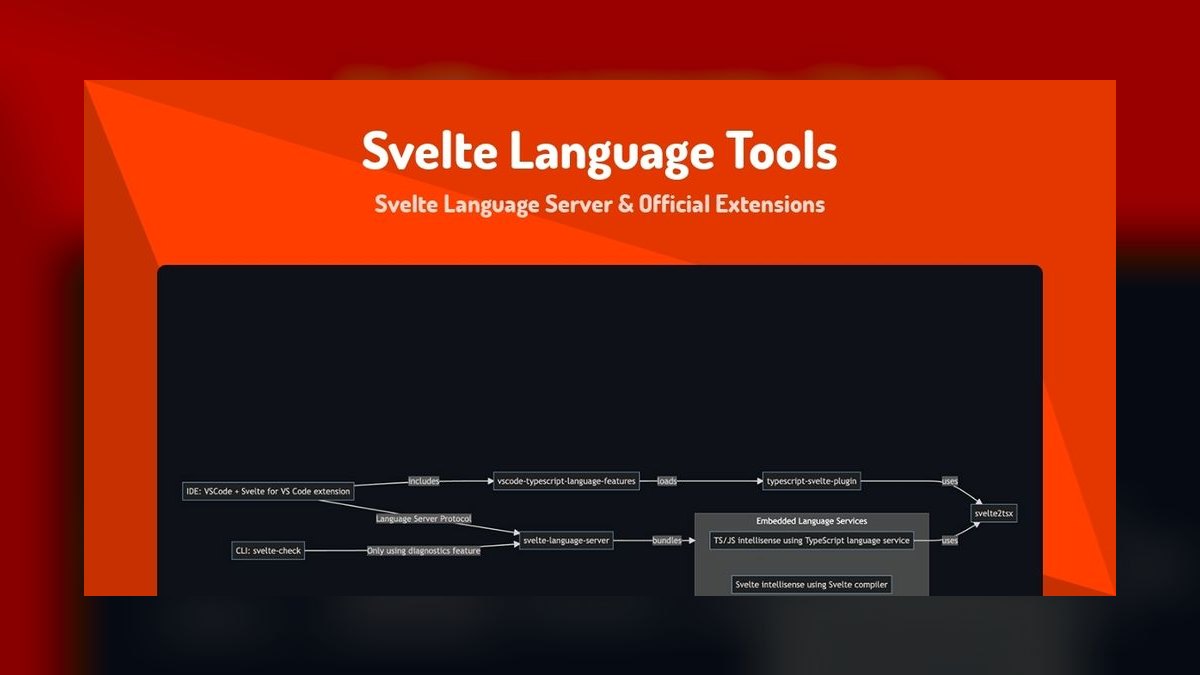This screenshot has height=675, width=1200.
Task: Click the 'vscode-typescript-language-features' node
Action: [x=566, y=481]
